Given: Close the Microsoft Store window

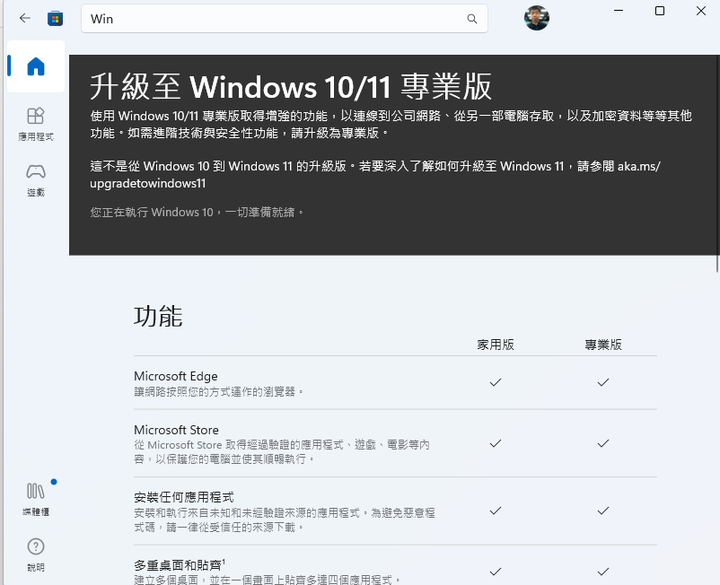Looking at the screenshot, I should tap(701, 11).
